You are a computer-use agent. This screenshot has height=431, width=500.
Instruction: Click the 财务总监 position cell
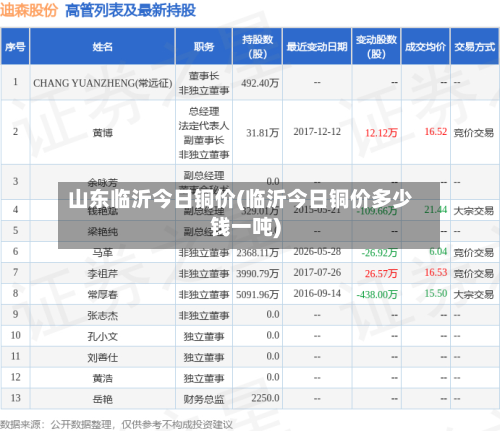204,399
